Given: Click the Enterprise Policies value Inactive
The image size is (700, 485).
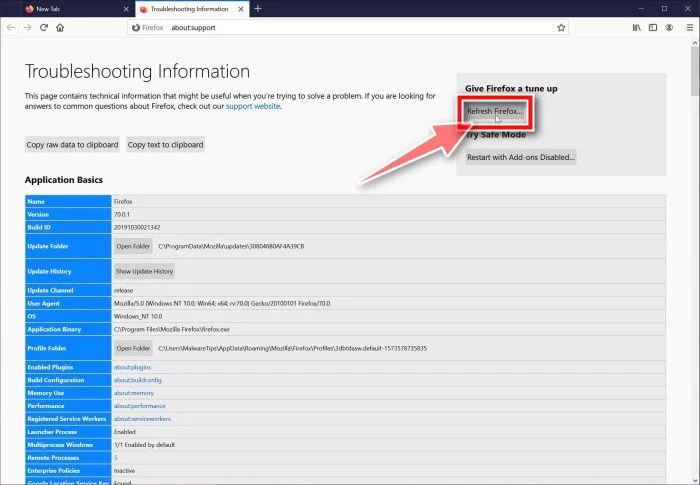Looking at the screenshot, I should pos(124,471).
